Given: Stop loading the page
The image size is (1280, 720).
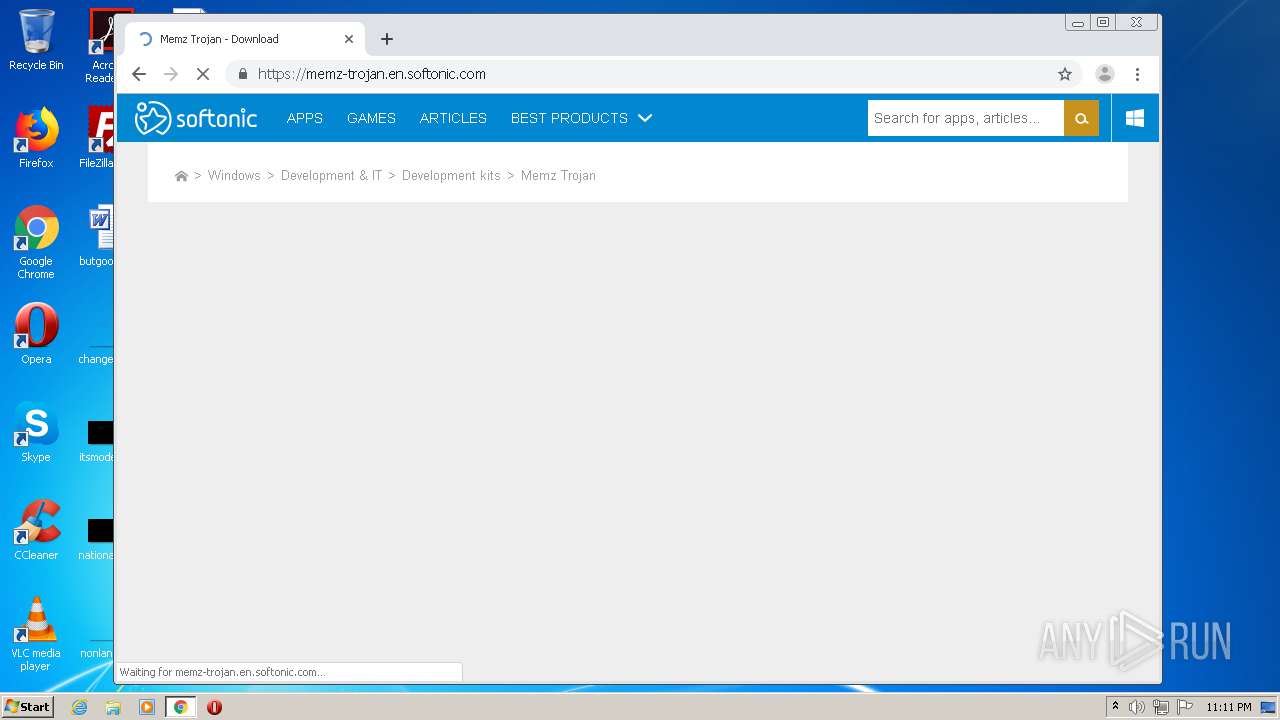Looking at the screenshot, I should pyautogui.click(x=202, y=74).
